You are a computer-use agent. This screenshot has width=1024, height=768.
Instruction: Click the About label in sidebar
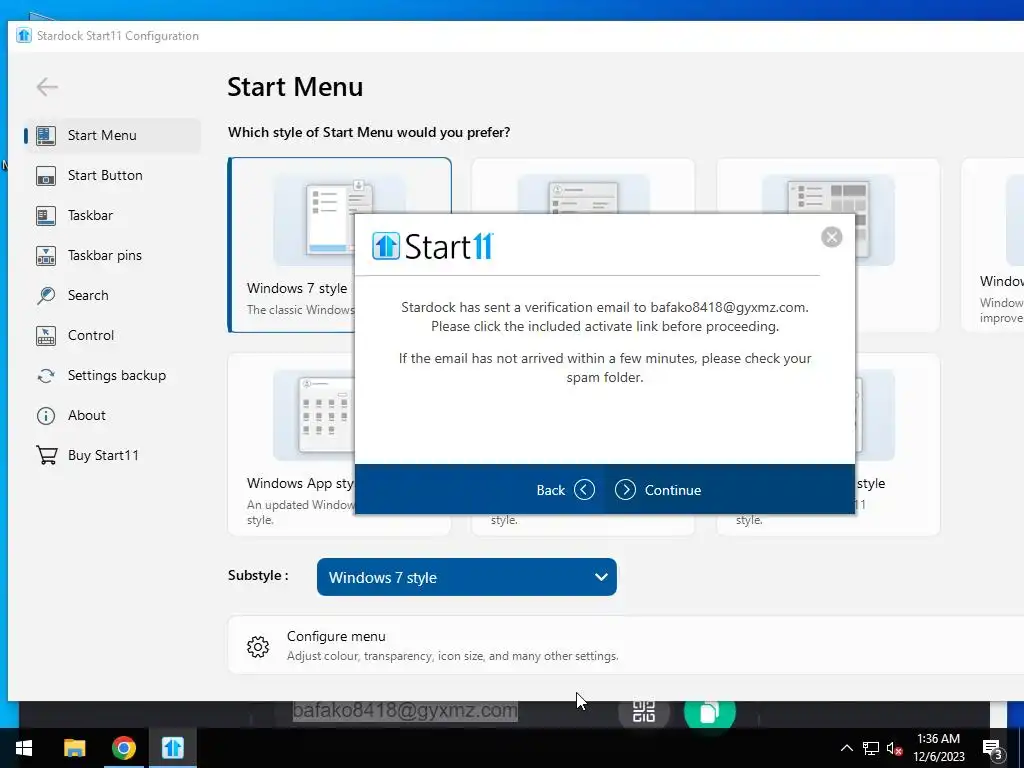point(87,415)
